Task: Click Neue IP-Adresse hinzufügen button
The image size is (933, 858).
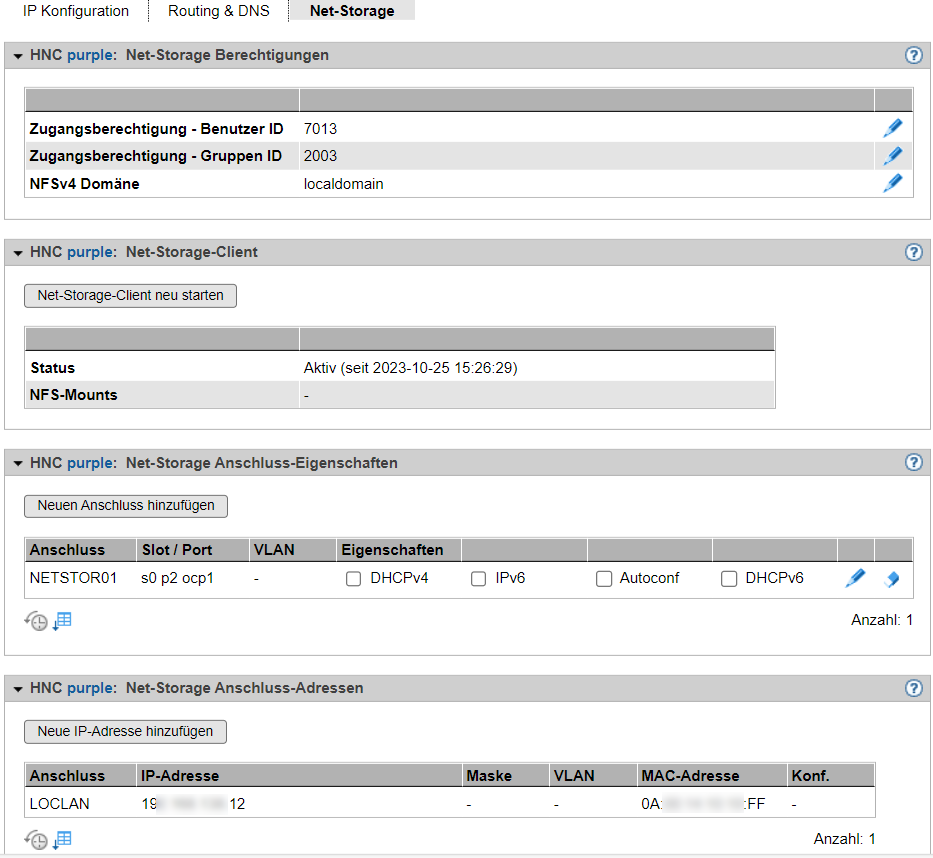Action: pos(125,732)
